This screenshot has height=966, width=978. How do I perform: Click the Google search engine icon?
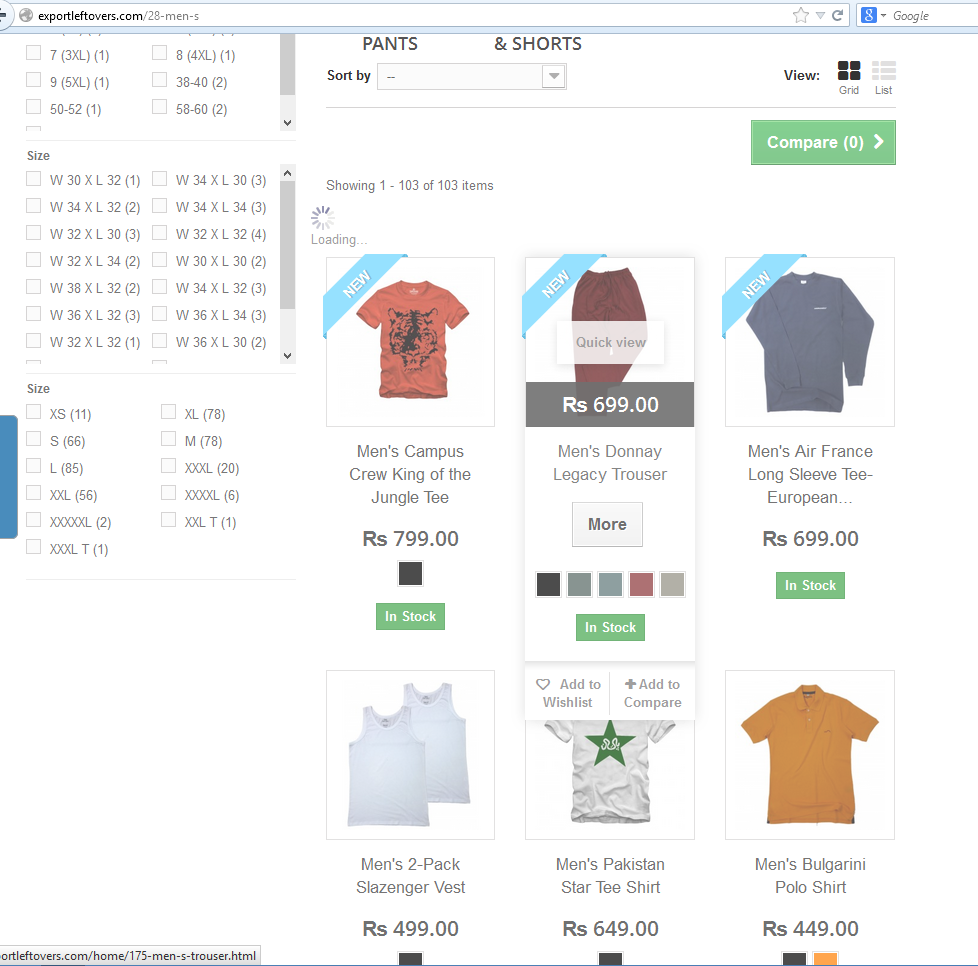(x=868, y=15)
